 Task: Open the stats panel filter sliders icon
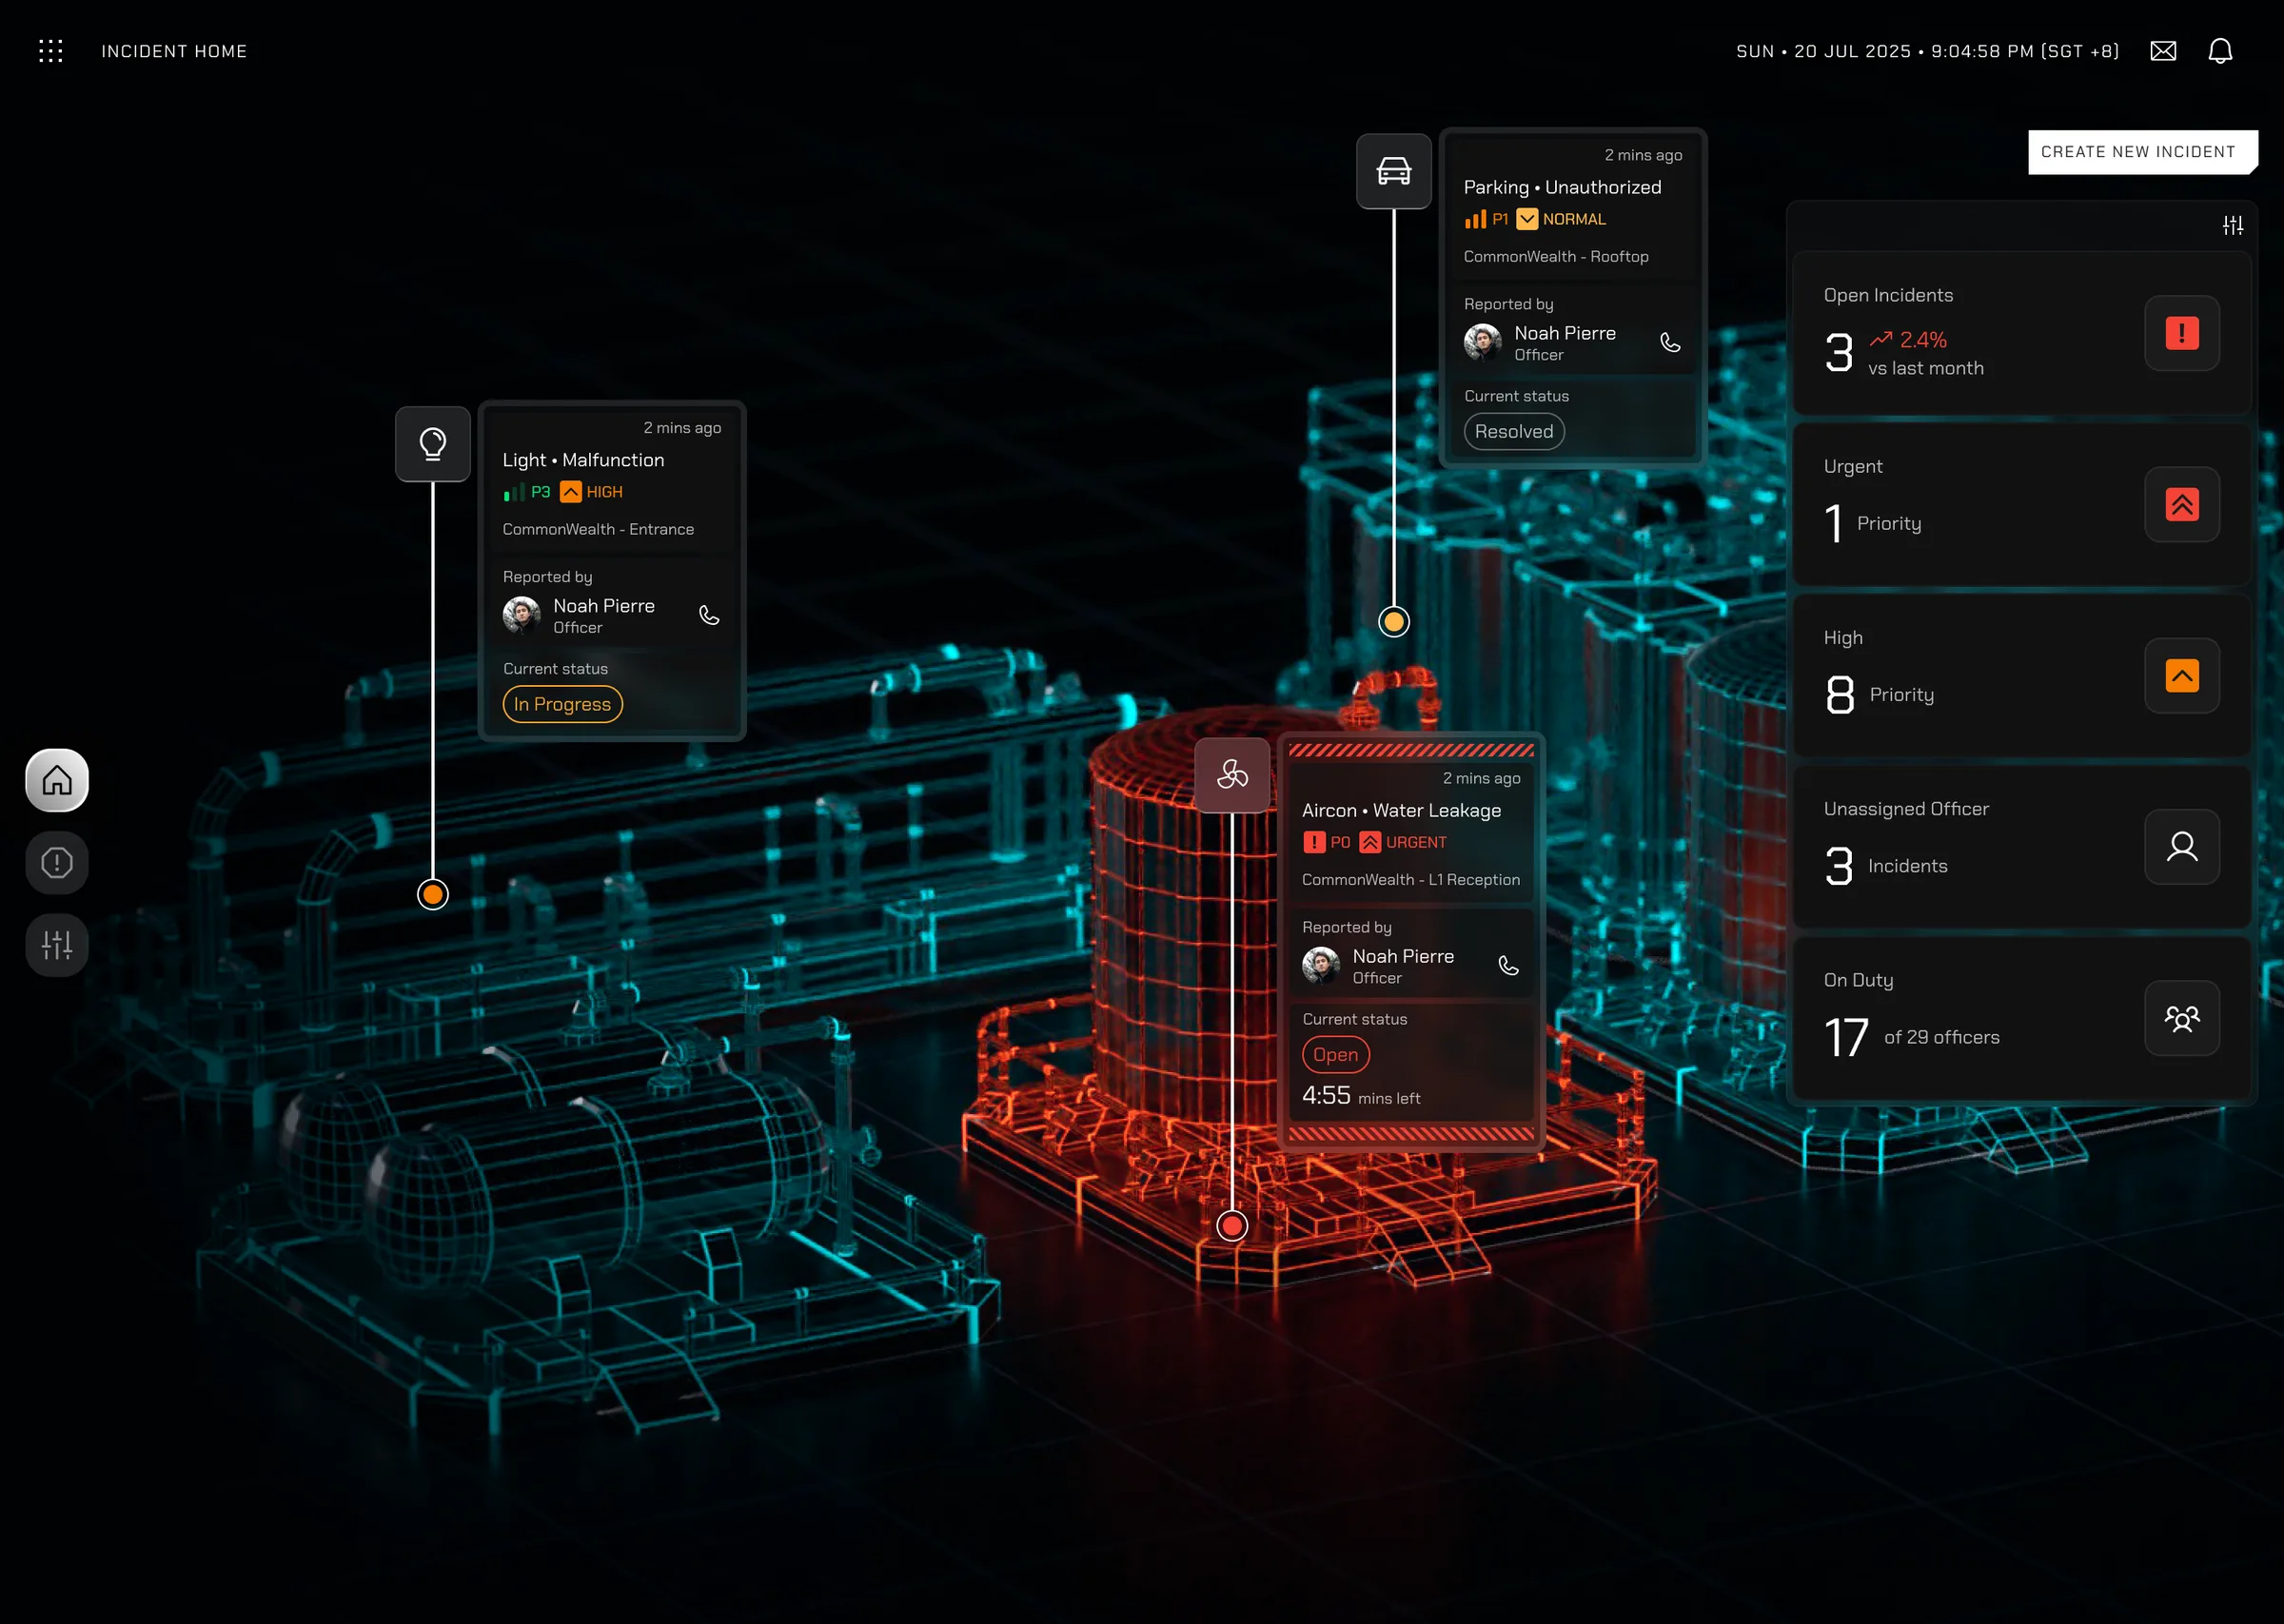pos(2232,226)
